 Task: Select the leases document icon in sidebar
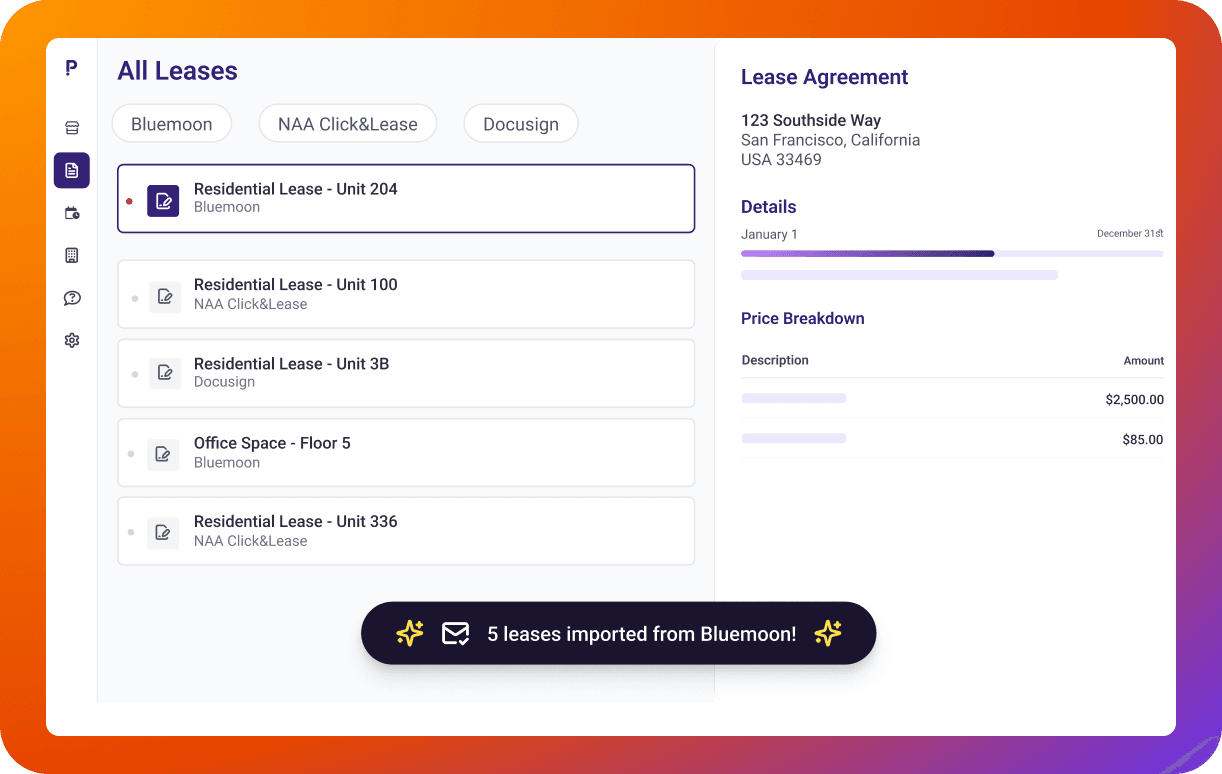[72, 170]
